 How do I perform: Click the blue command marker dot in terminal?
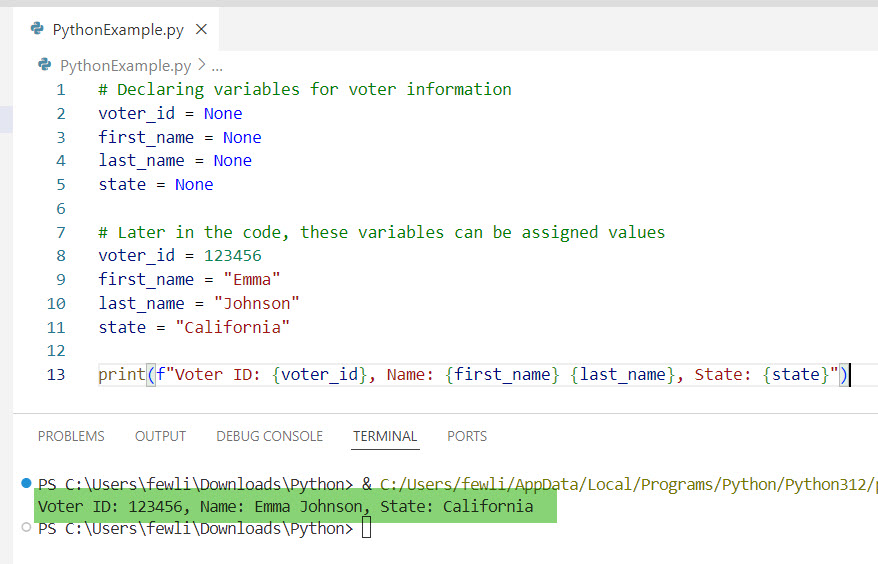click(x=26, y=483)
